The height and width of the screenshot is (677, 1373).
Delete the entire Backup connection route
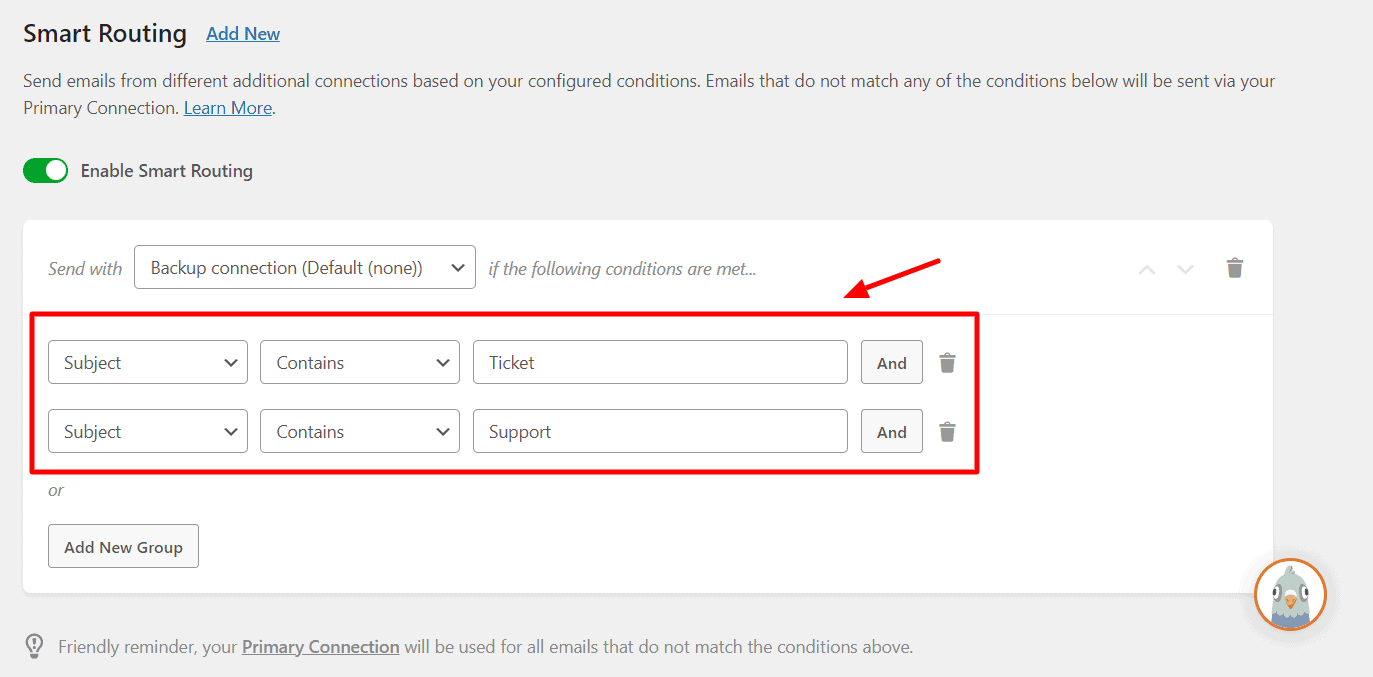1235,268
